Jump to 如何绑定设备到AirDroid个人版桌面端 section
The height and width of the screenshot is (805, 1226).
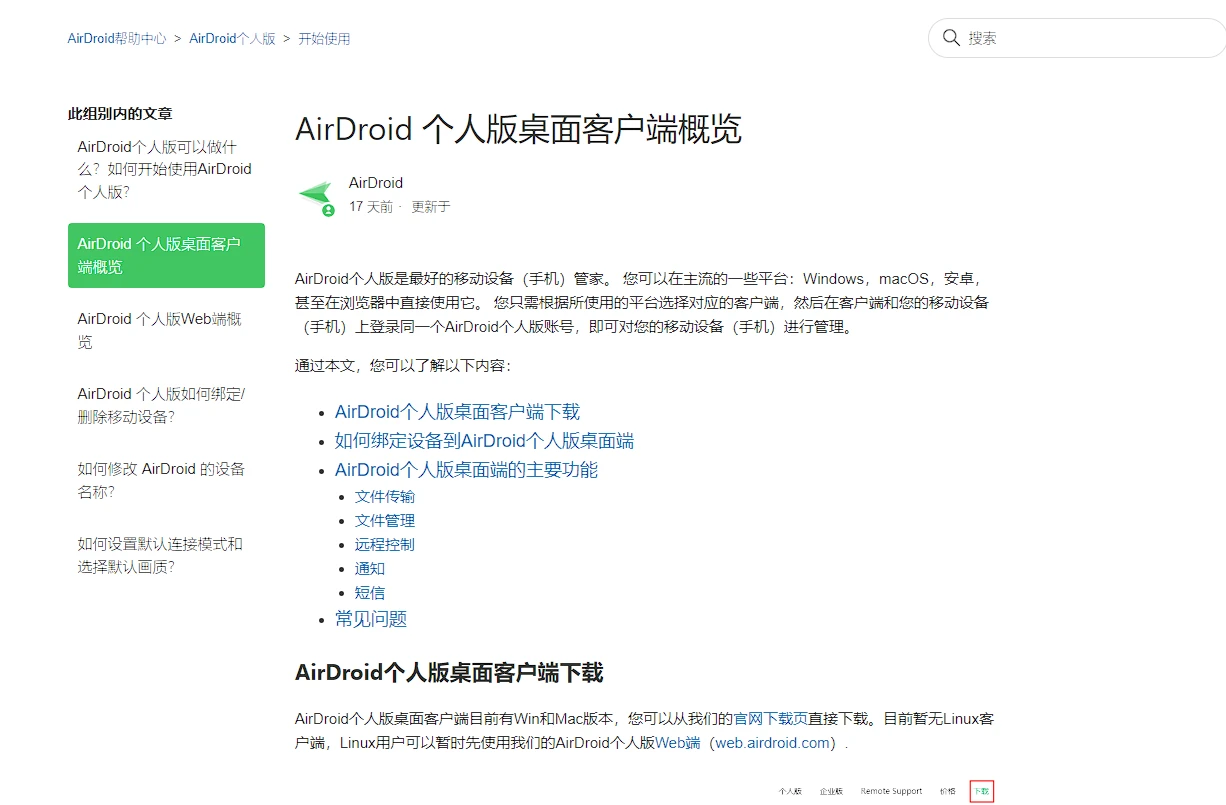click(484, 441)
